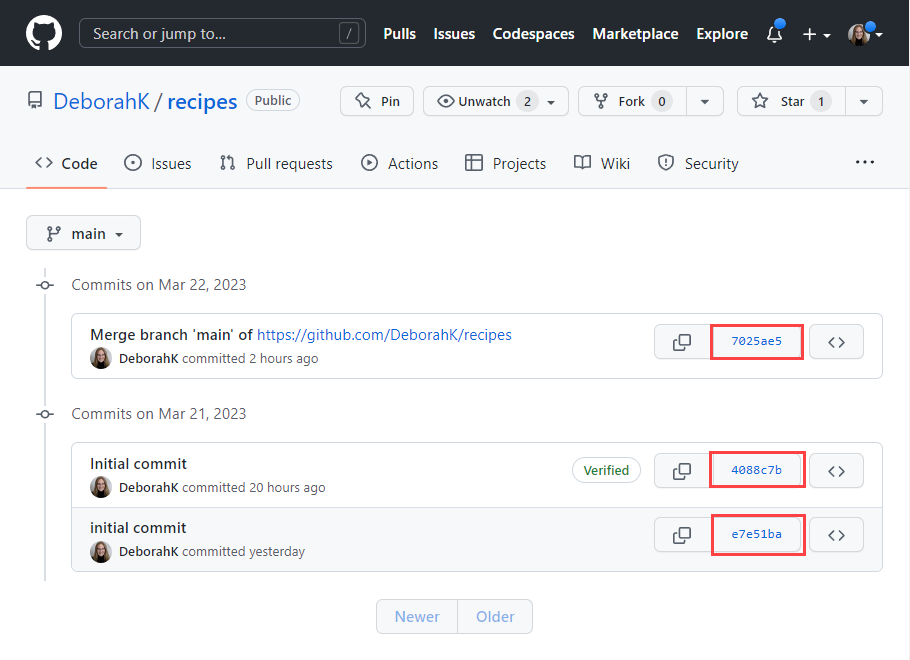This screenshot has width=910, height=660.
Task: Switch to the Pull requests tab
Action: 276,164
